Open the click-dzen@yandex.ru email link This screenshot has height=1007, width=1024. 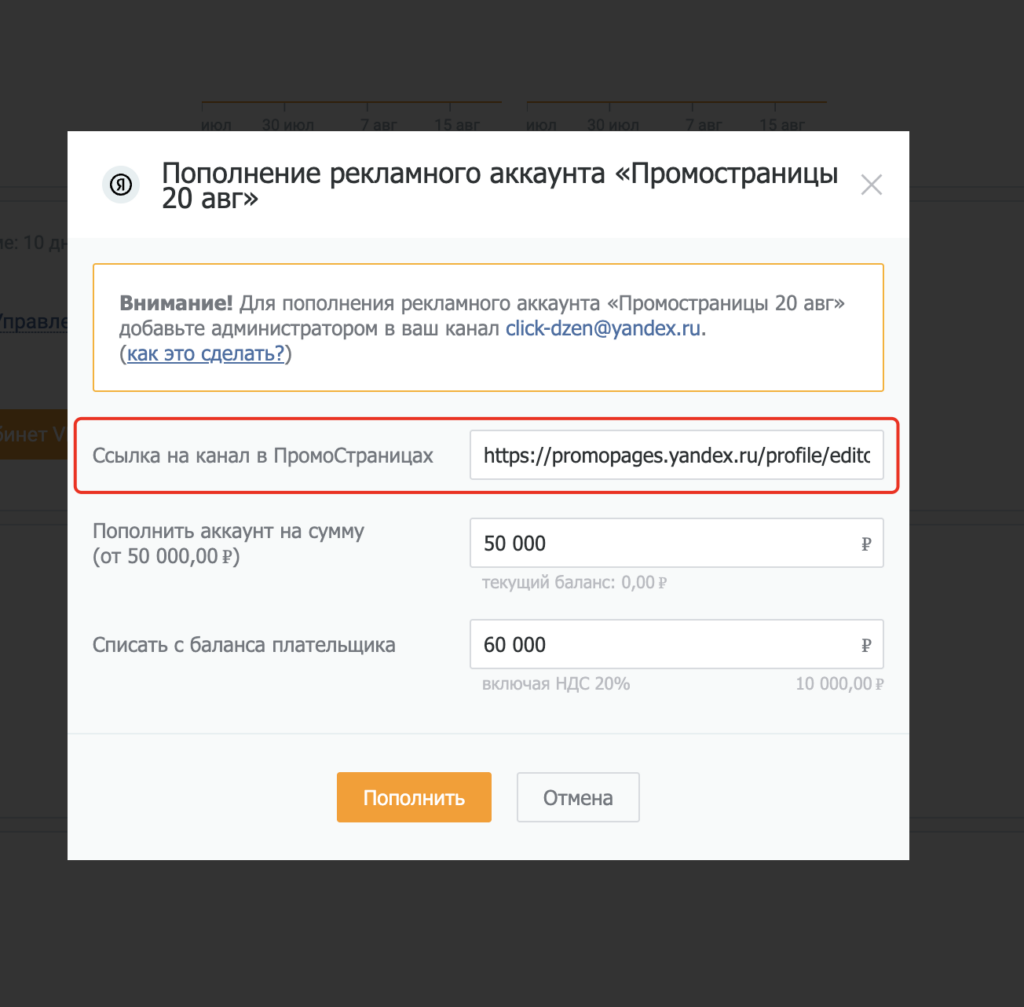click(x=603, y=328)
